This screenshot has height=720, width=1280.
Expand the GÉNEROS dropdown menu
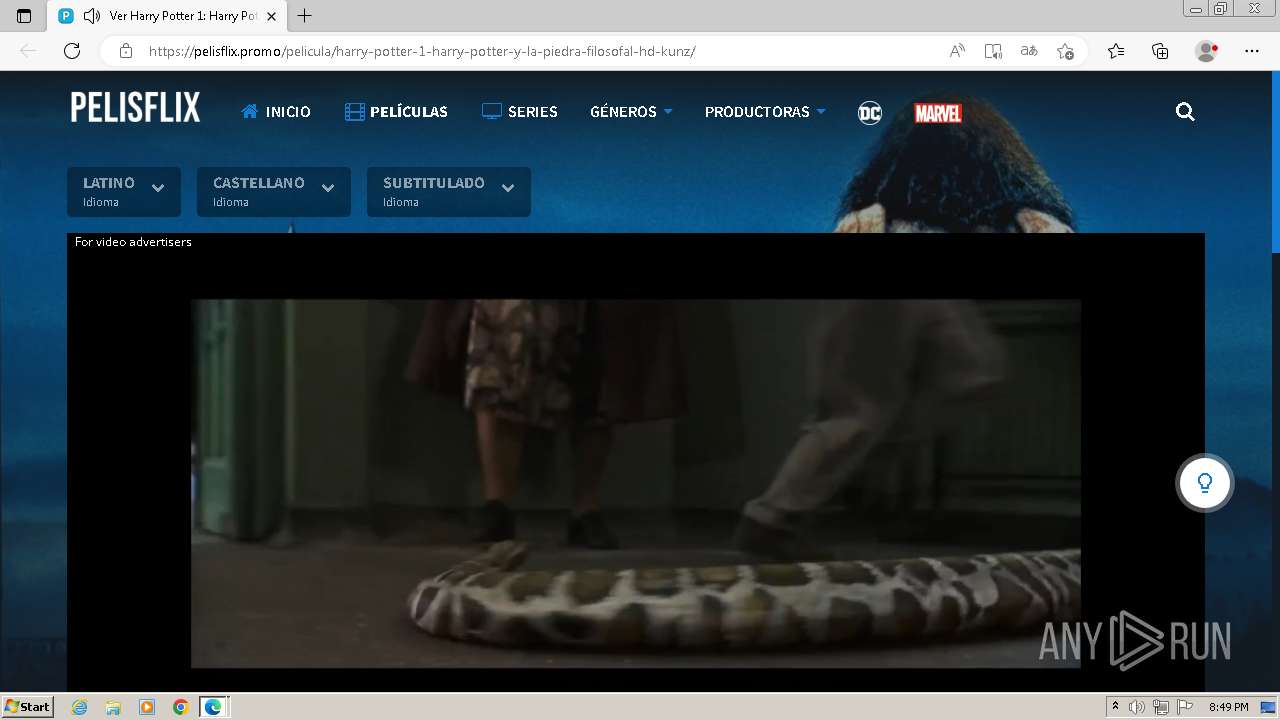click(x=631, y=112)
